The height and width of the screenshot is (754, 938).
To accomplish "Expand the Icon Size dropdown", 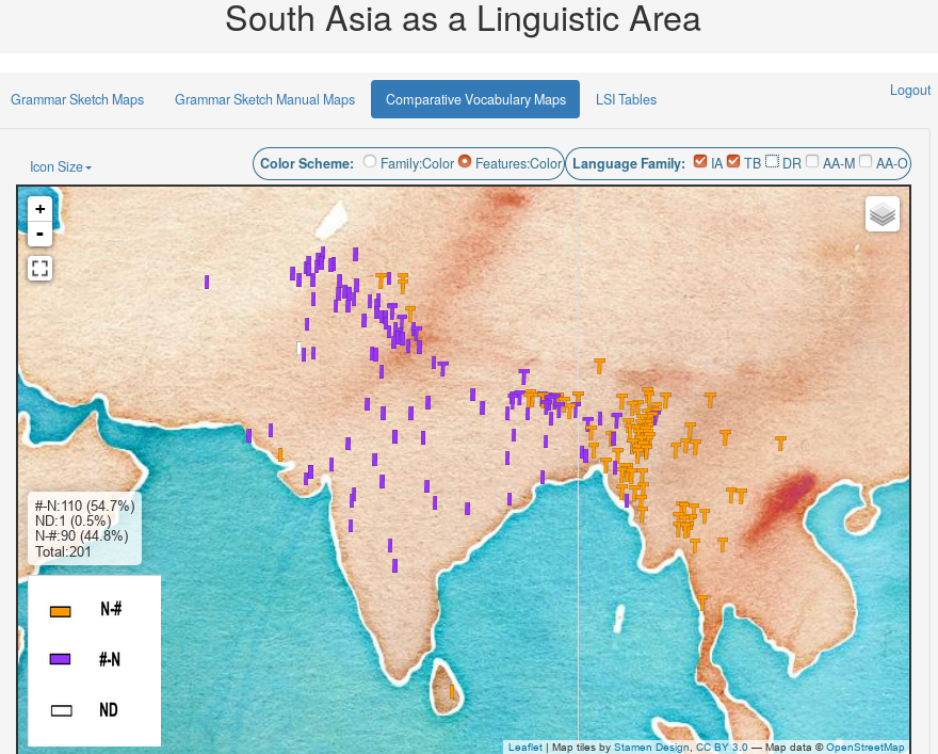I will [x=61, y=167].
